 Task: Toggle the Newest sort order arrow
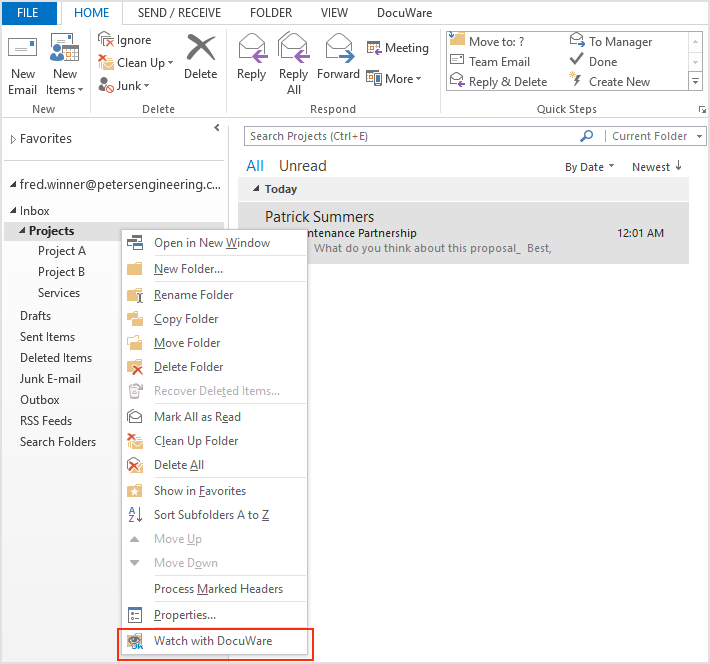click(x=679, y=166)
